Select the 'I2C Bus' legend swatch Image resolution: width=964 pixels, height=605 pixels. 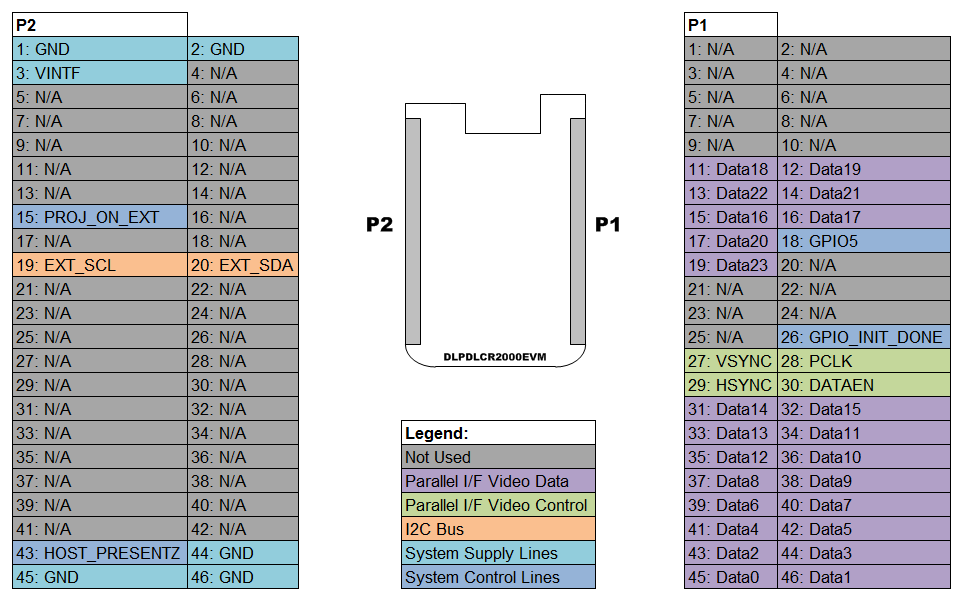pos(498,529)
